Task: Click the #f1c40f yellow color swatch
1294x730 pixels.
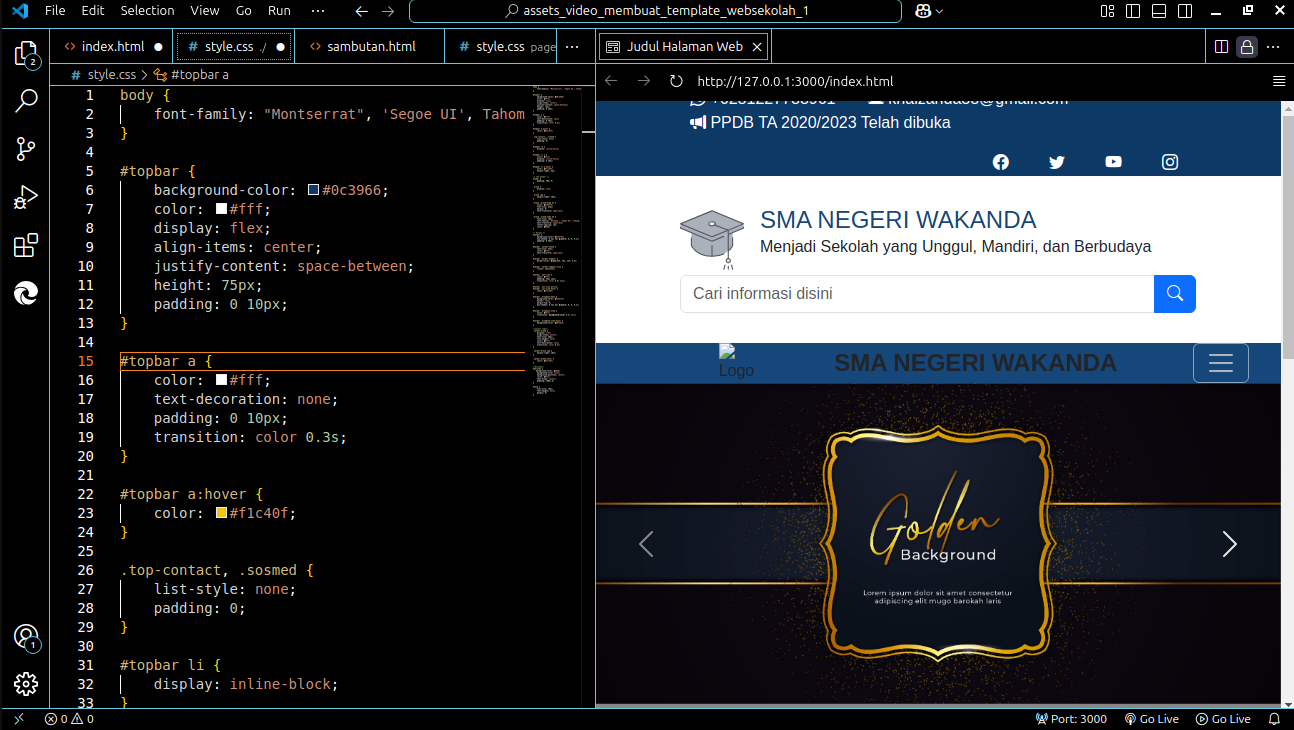Action: [x=221, y=513]
